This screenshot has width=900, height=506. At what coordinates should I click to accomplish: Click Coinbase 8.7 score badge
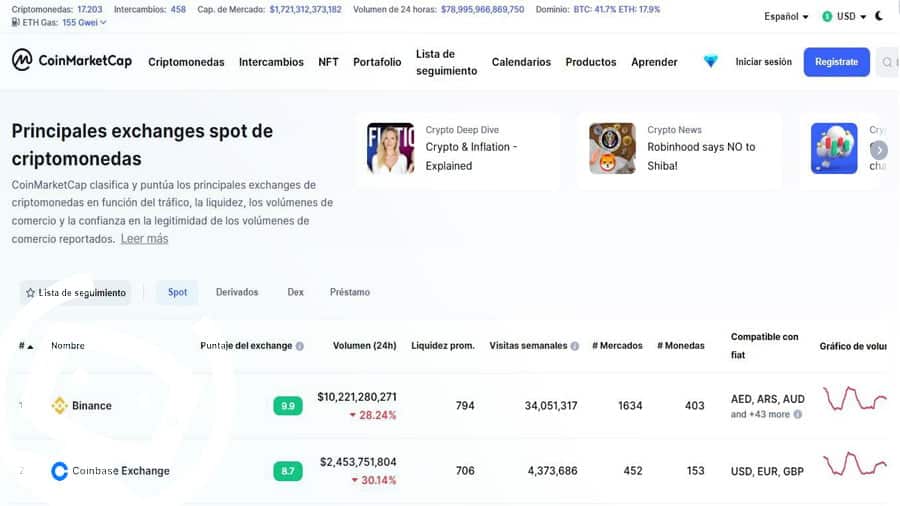click(x=288, y=472)
